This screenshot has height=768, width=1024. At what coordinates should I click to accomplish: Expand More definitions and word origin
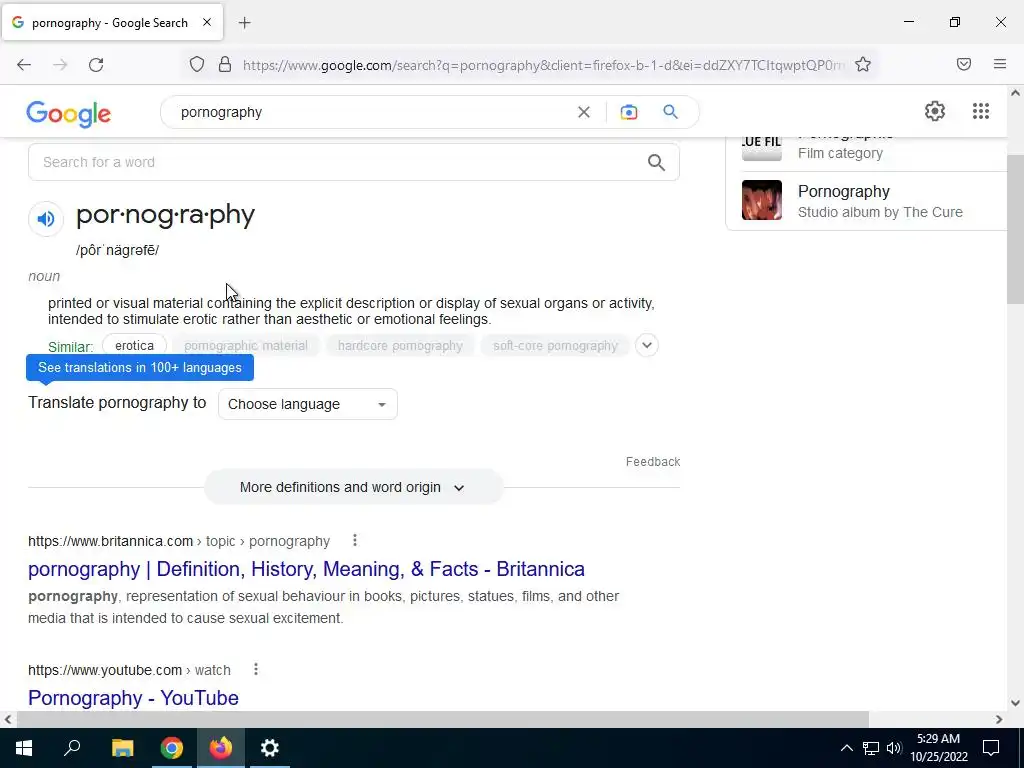(353, 487)
